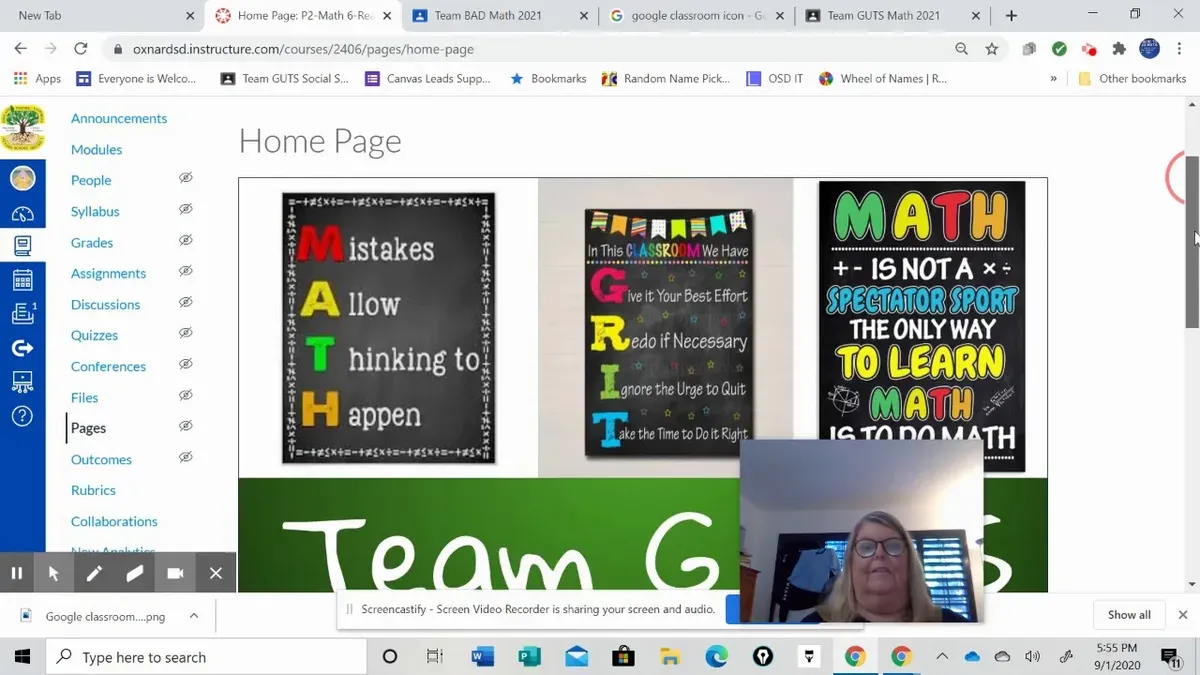This screenshot has height=675, width=1200.
Task: Open Rubrics in course navigation
Action: point(93,490)
